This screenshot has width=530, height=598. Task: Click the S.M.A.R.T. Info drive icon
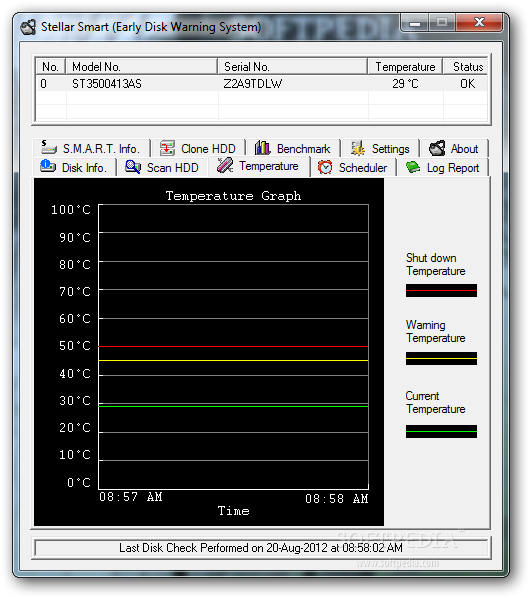(x=48, y=148)
